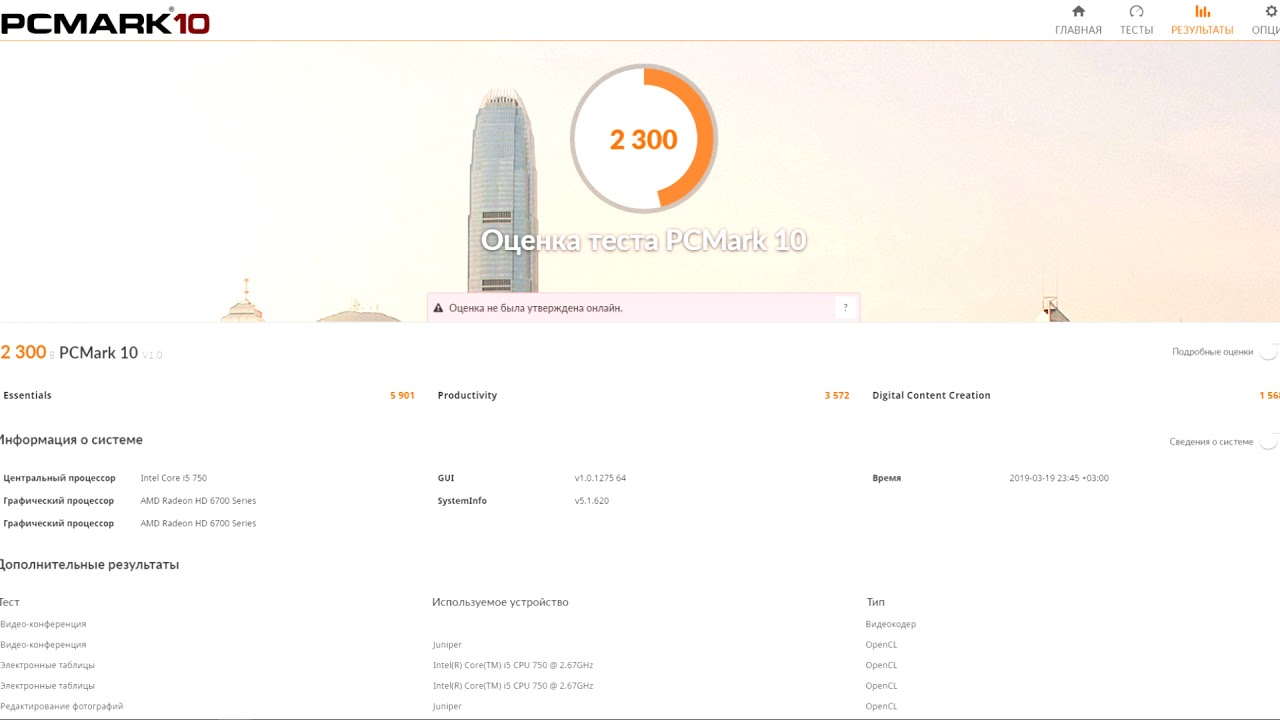Click the 2 300 PCMark 10 heading
The image size is (1280, 720).
(69, 352)
